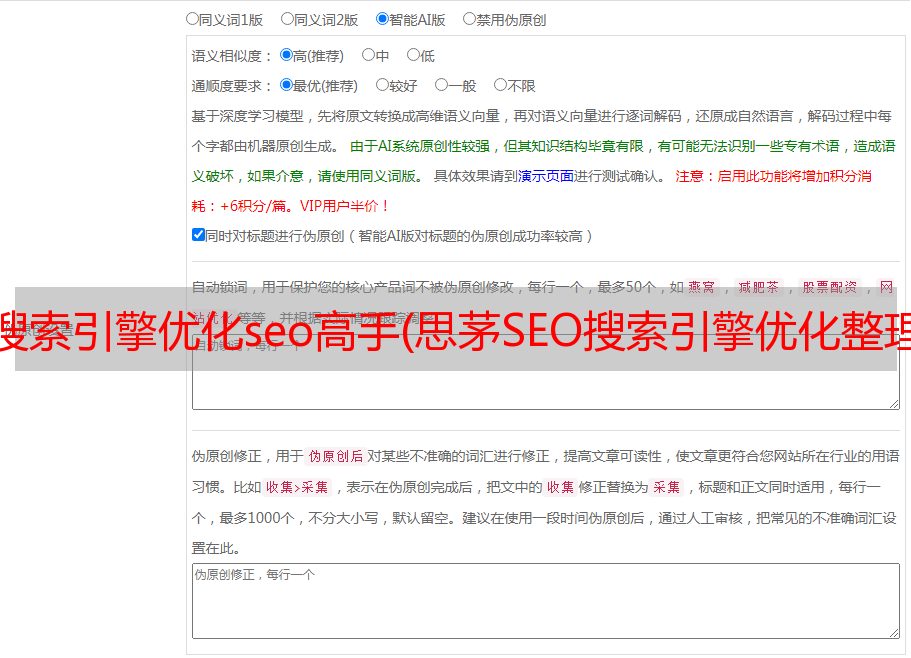Screen dimensions: 911x658
Task: Grab the 自动锁词 textarea resize handle
Action: point(894,404)
